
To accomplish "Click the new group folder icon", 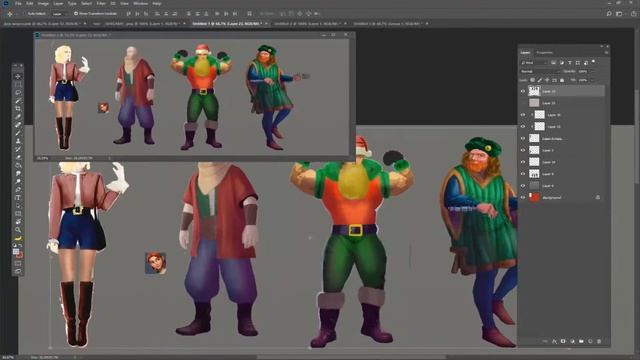I will click(x=581, y=341).
